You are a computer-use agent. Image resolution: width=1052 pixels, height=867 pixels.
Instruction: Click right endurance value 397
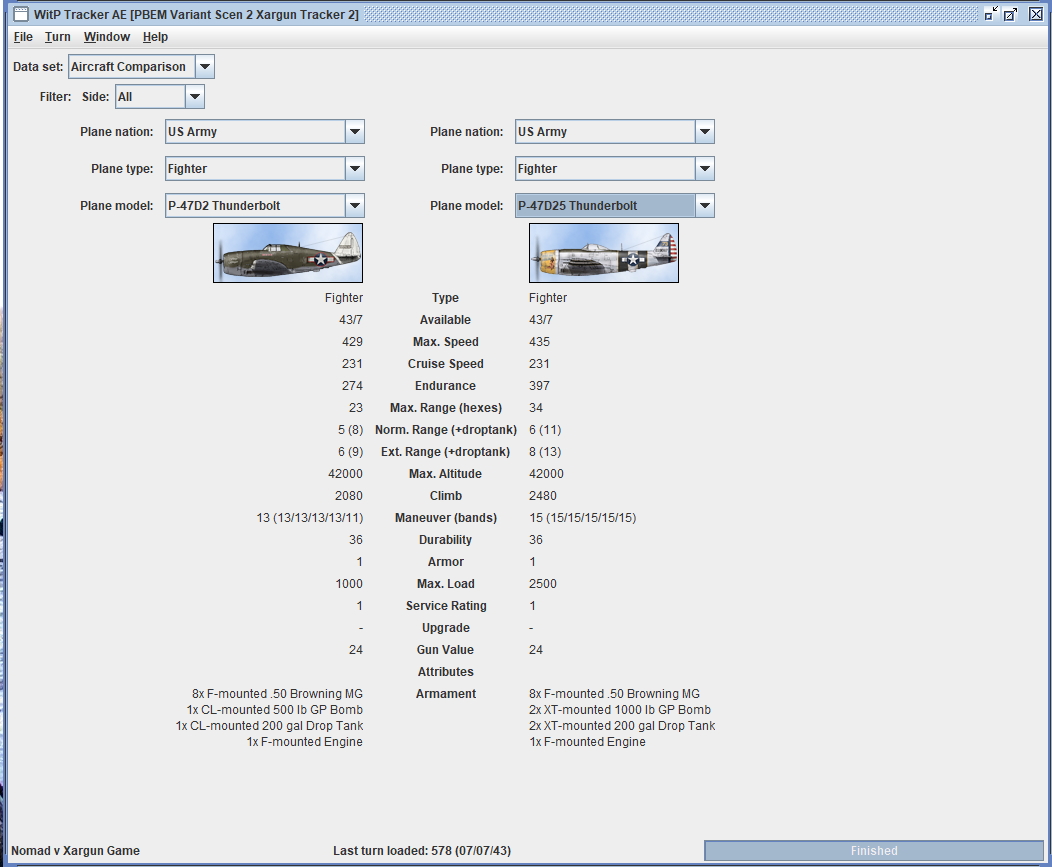539,386
